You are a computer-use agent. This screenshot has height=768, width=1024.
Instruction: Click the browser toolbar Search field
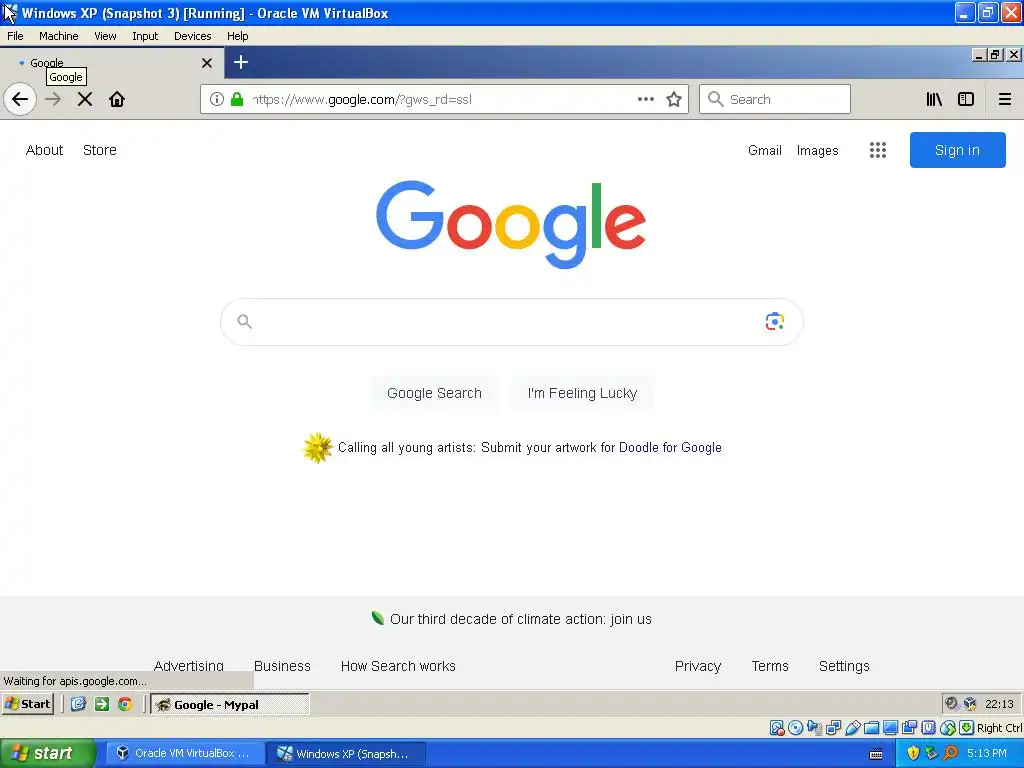[x=775, y=99]
